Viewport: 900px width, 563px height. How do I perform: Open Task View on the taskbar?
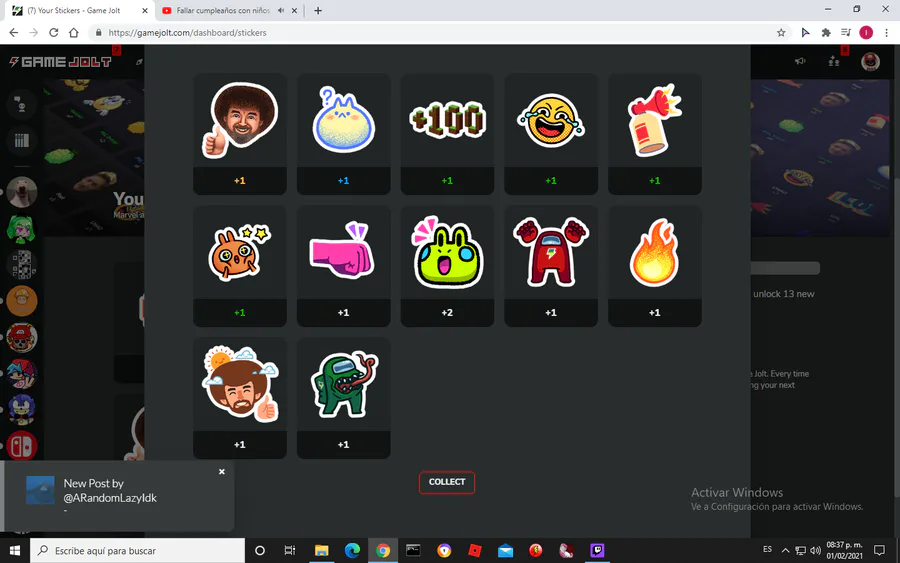pos(290,550)
